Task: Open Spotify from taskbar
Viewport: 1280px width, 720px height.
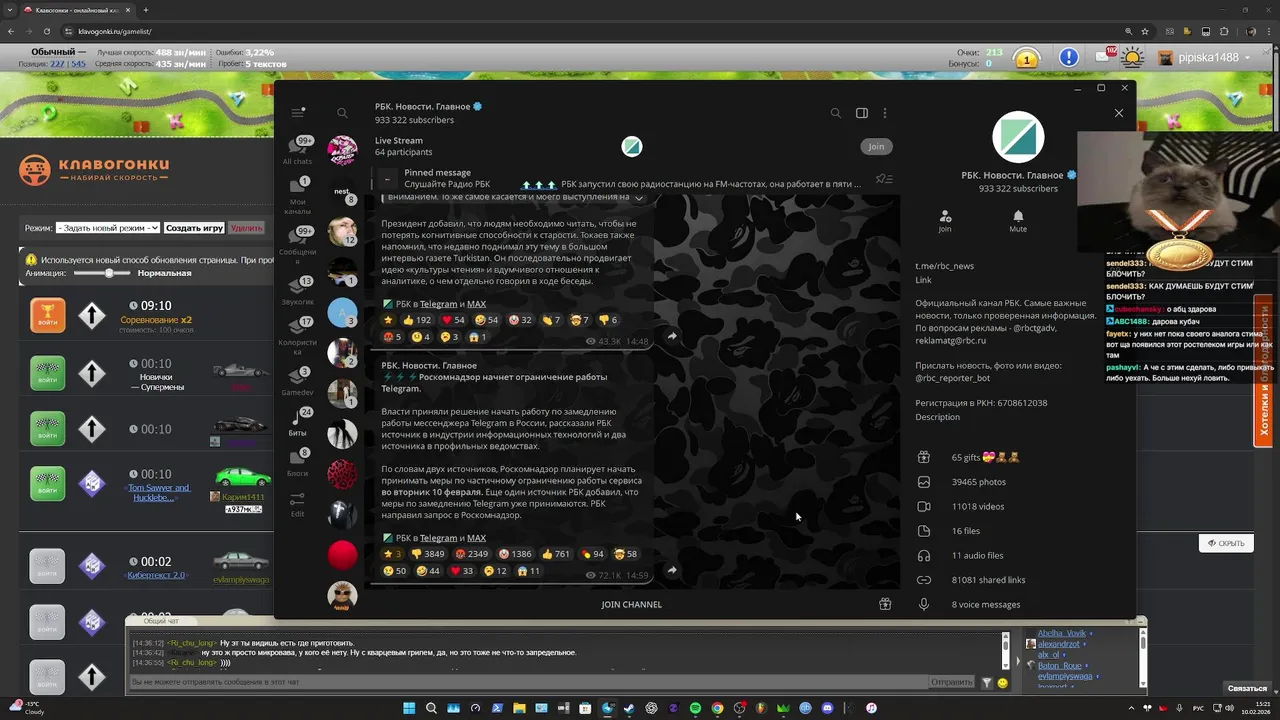Action: tap(695, 708)
